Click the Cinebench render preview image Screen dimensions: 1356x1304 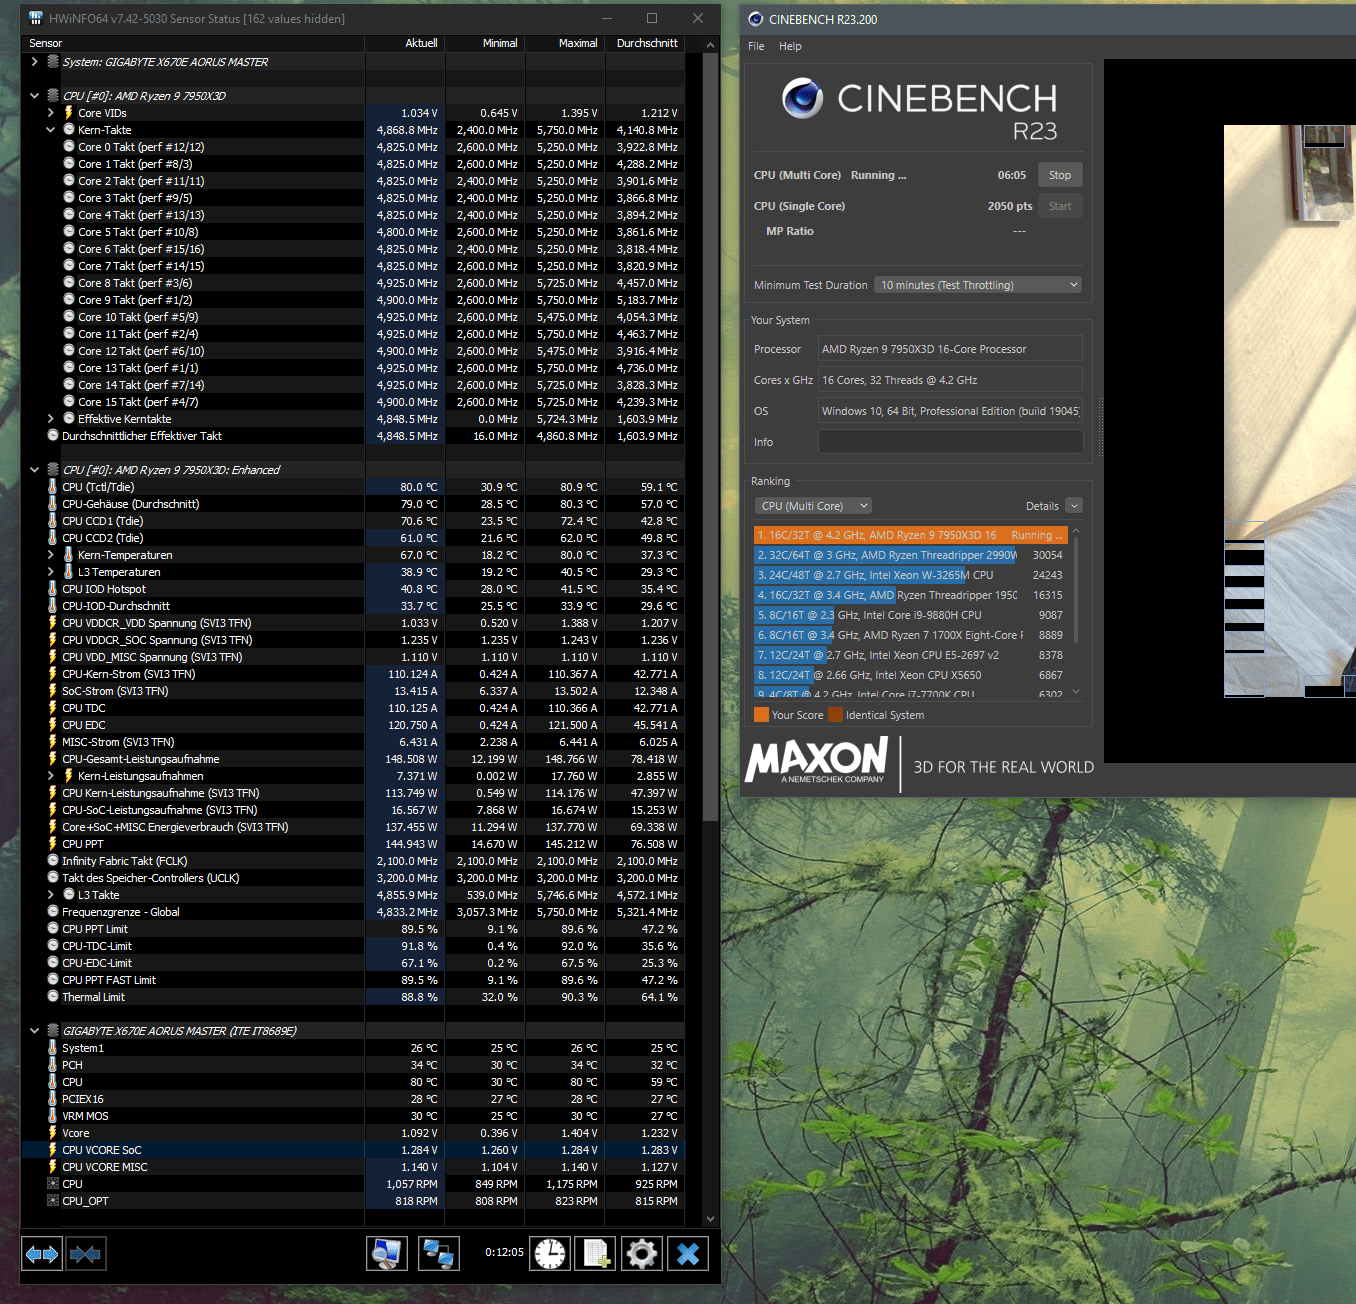(x=1290, y=410)
